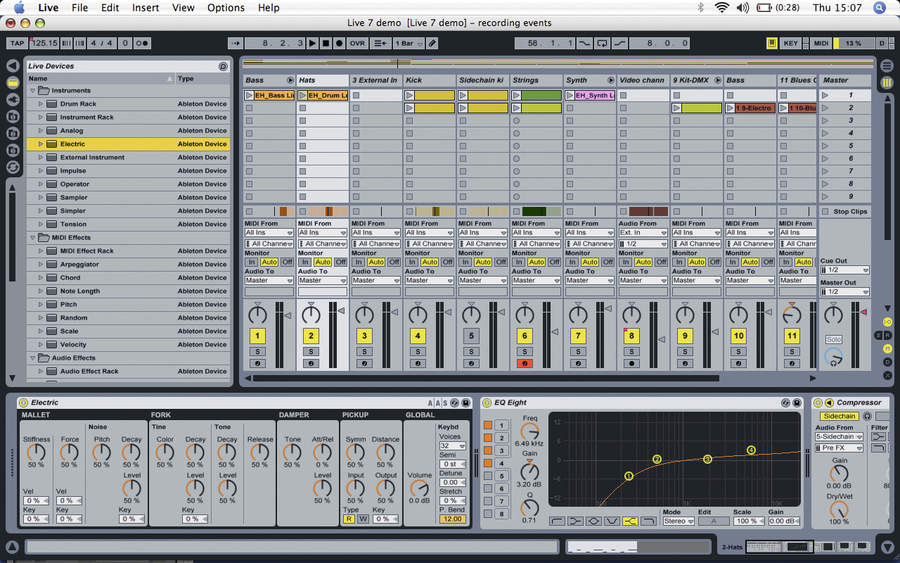This screenshot has width=900, height=563.
Task: Open the View menu
Action: tap(183, 7)
